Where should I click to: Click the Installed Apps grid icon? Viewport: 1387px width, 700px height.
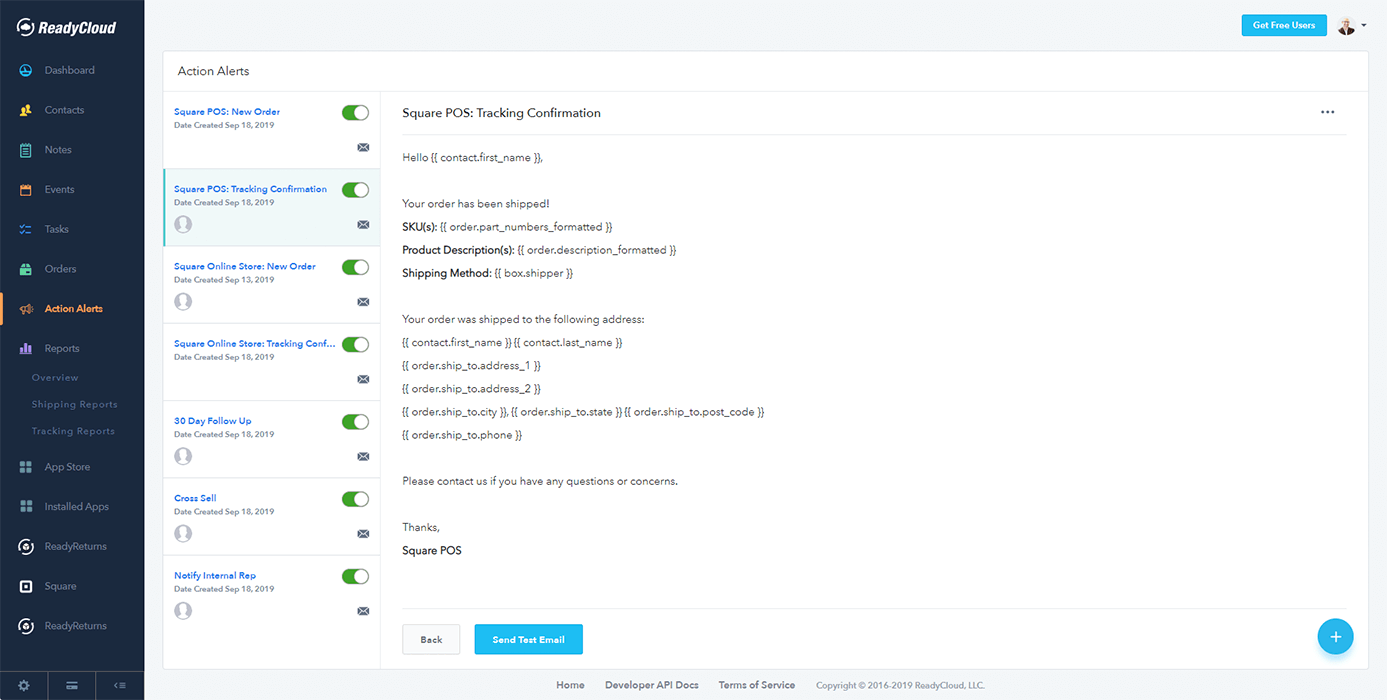click(x=26, y=507)
